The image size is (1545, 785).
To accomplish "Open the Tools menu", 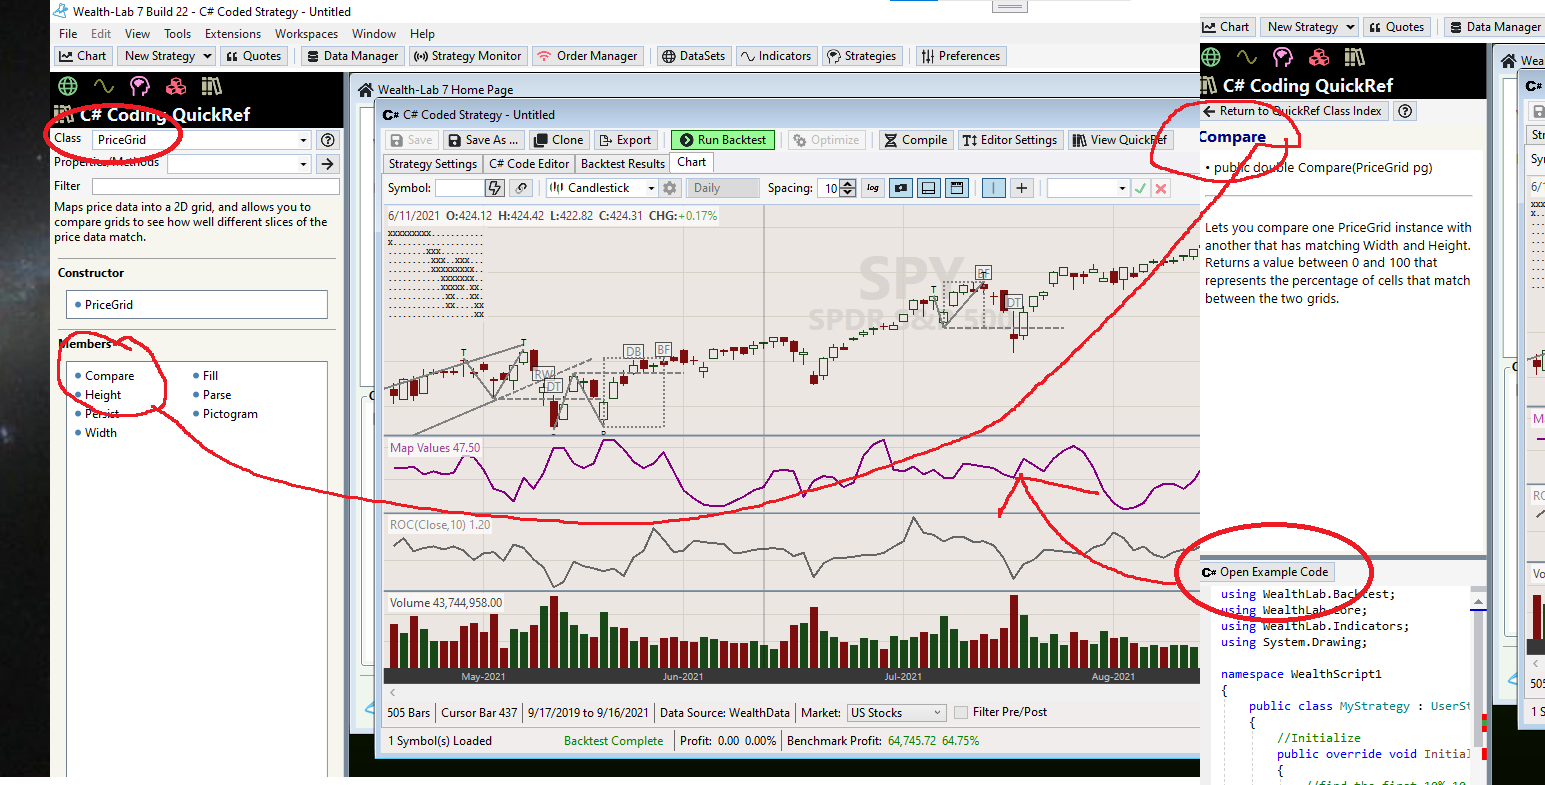I will [178, 34].
